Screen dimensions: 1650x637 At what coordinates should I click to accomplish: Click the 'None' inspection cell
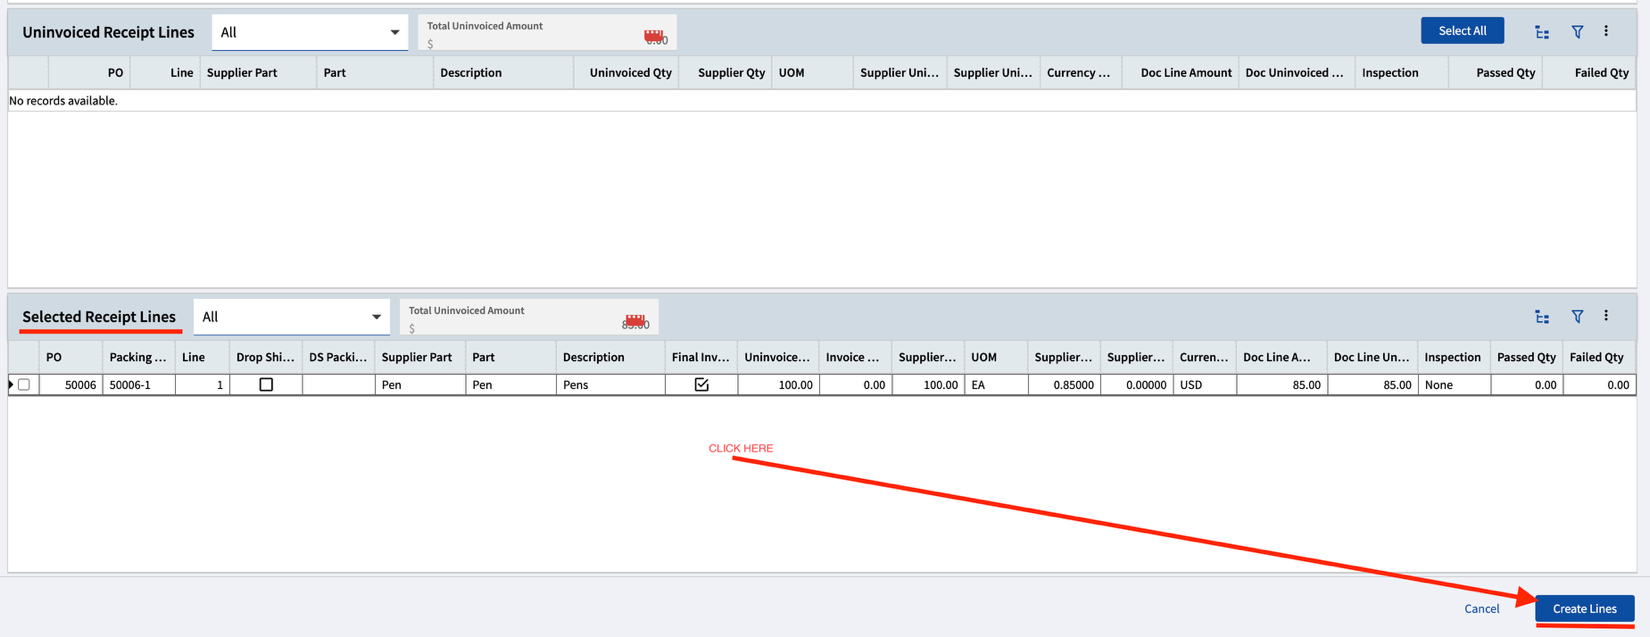coord(1454,385)
